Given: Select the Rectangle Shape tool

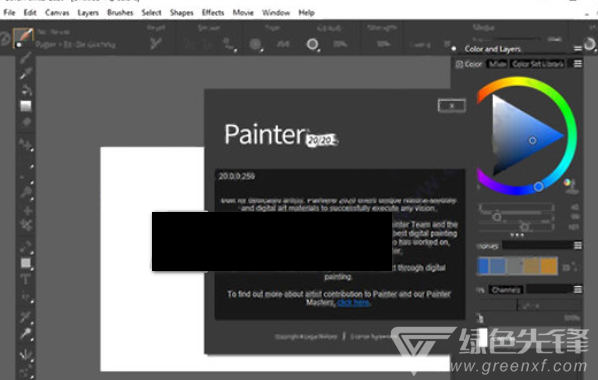Looking at the screenshot, I should tap(26, 263).
